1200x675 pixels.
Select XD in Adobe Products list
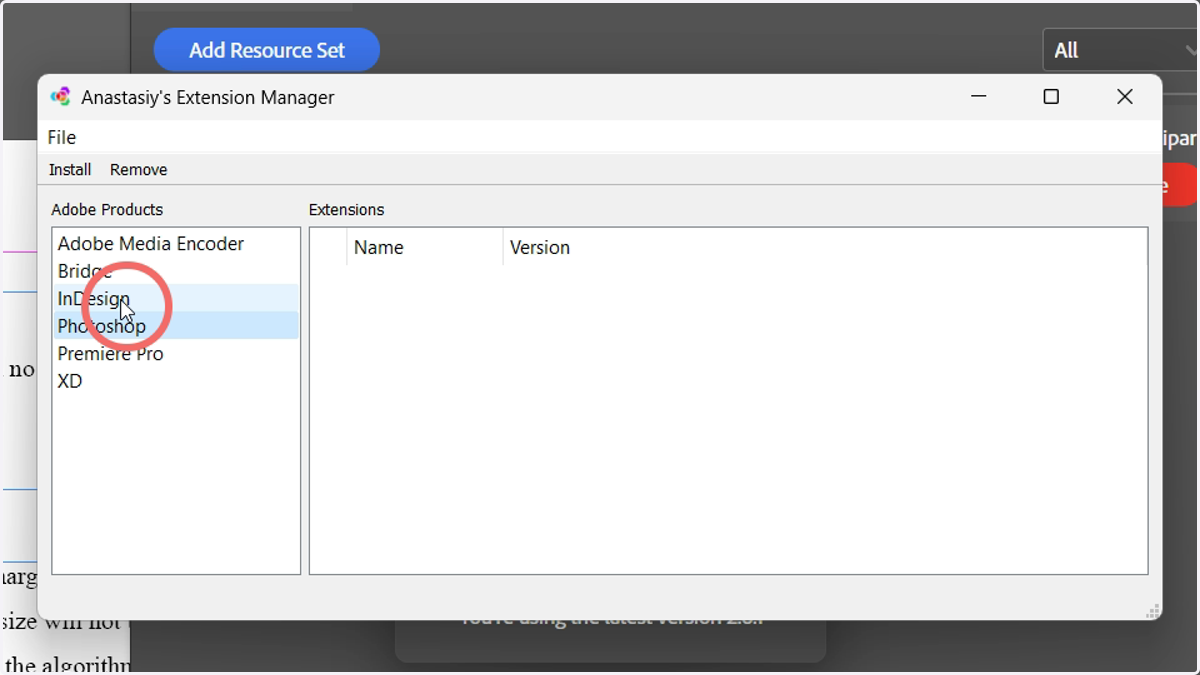(x=176, y=381)
